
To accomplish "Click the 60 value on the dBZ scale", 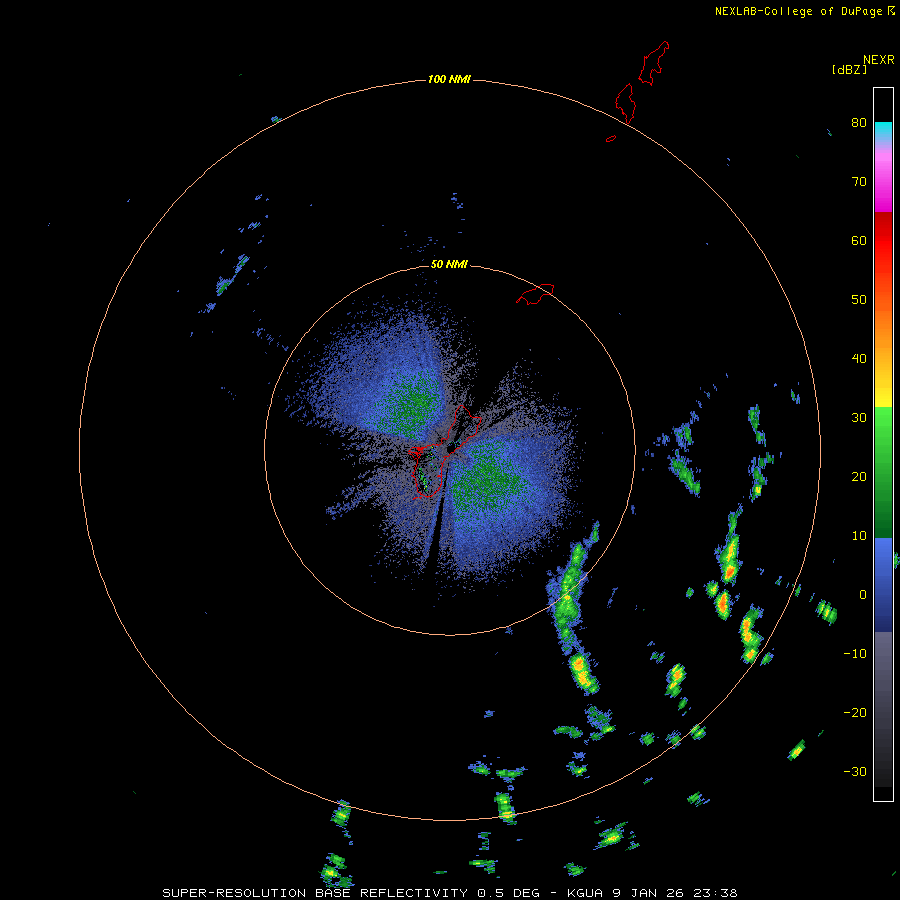I will (x=859, y=240).
